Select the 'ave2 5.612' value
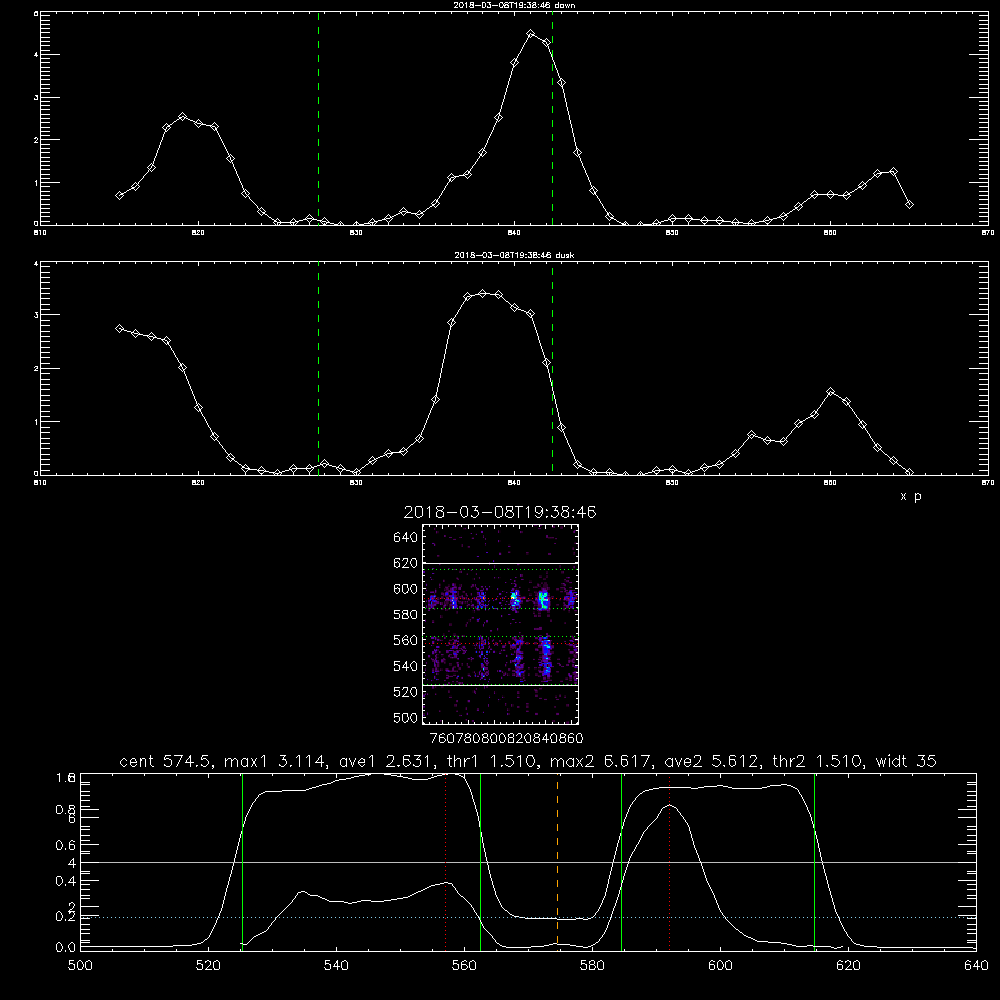Screen dimensions: 1000x1000 coord(712,761)
